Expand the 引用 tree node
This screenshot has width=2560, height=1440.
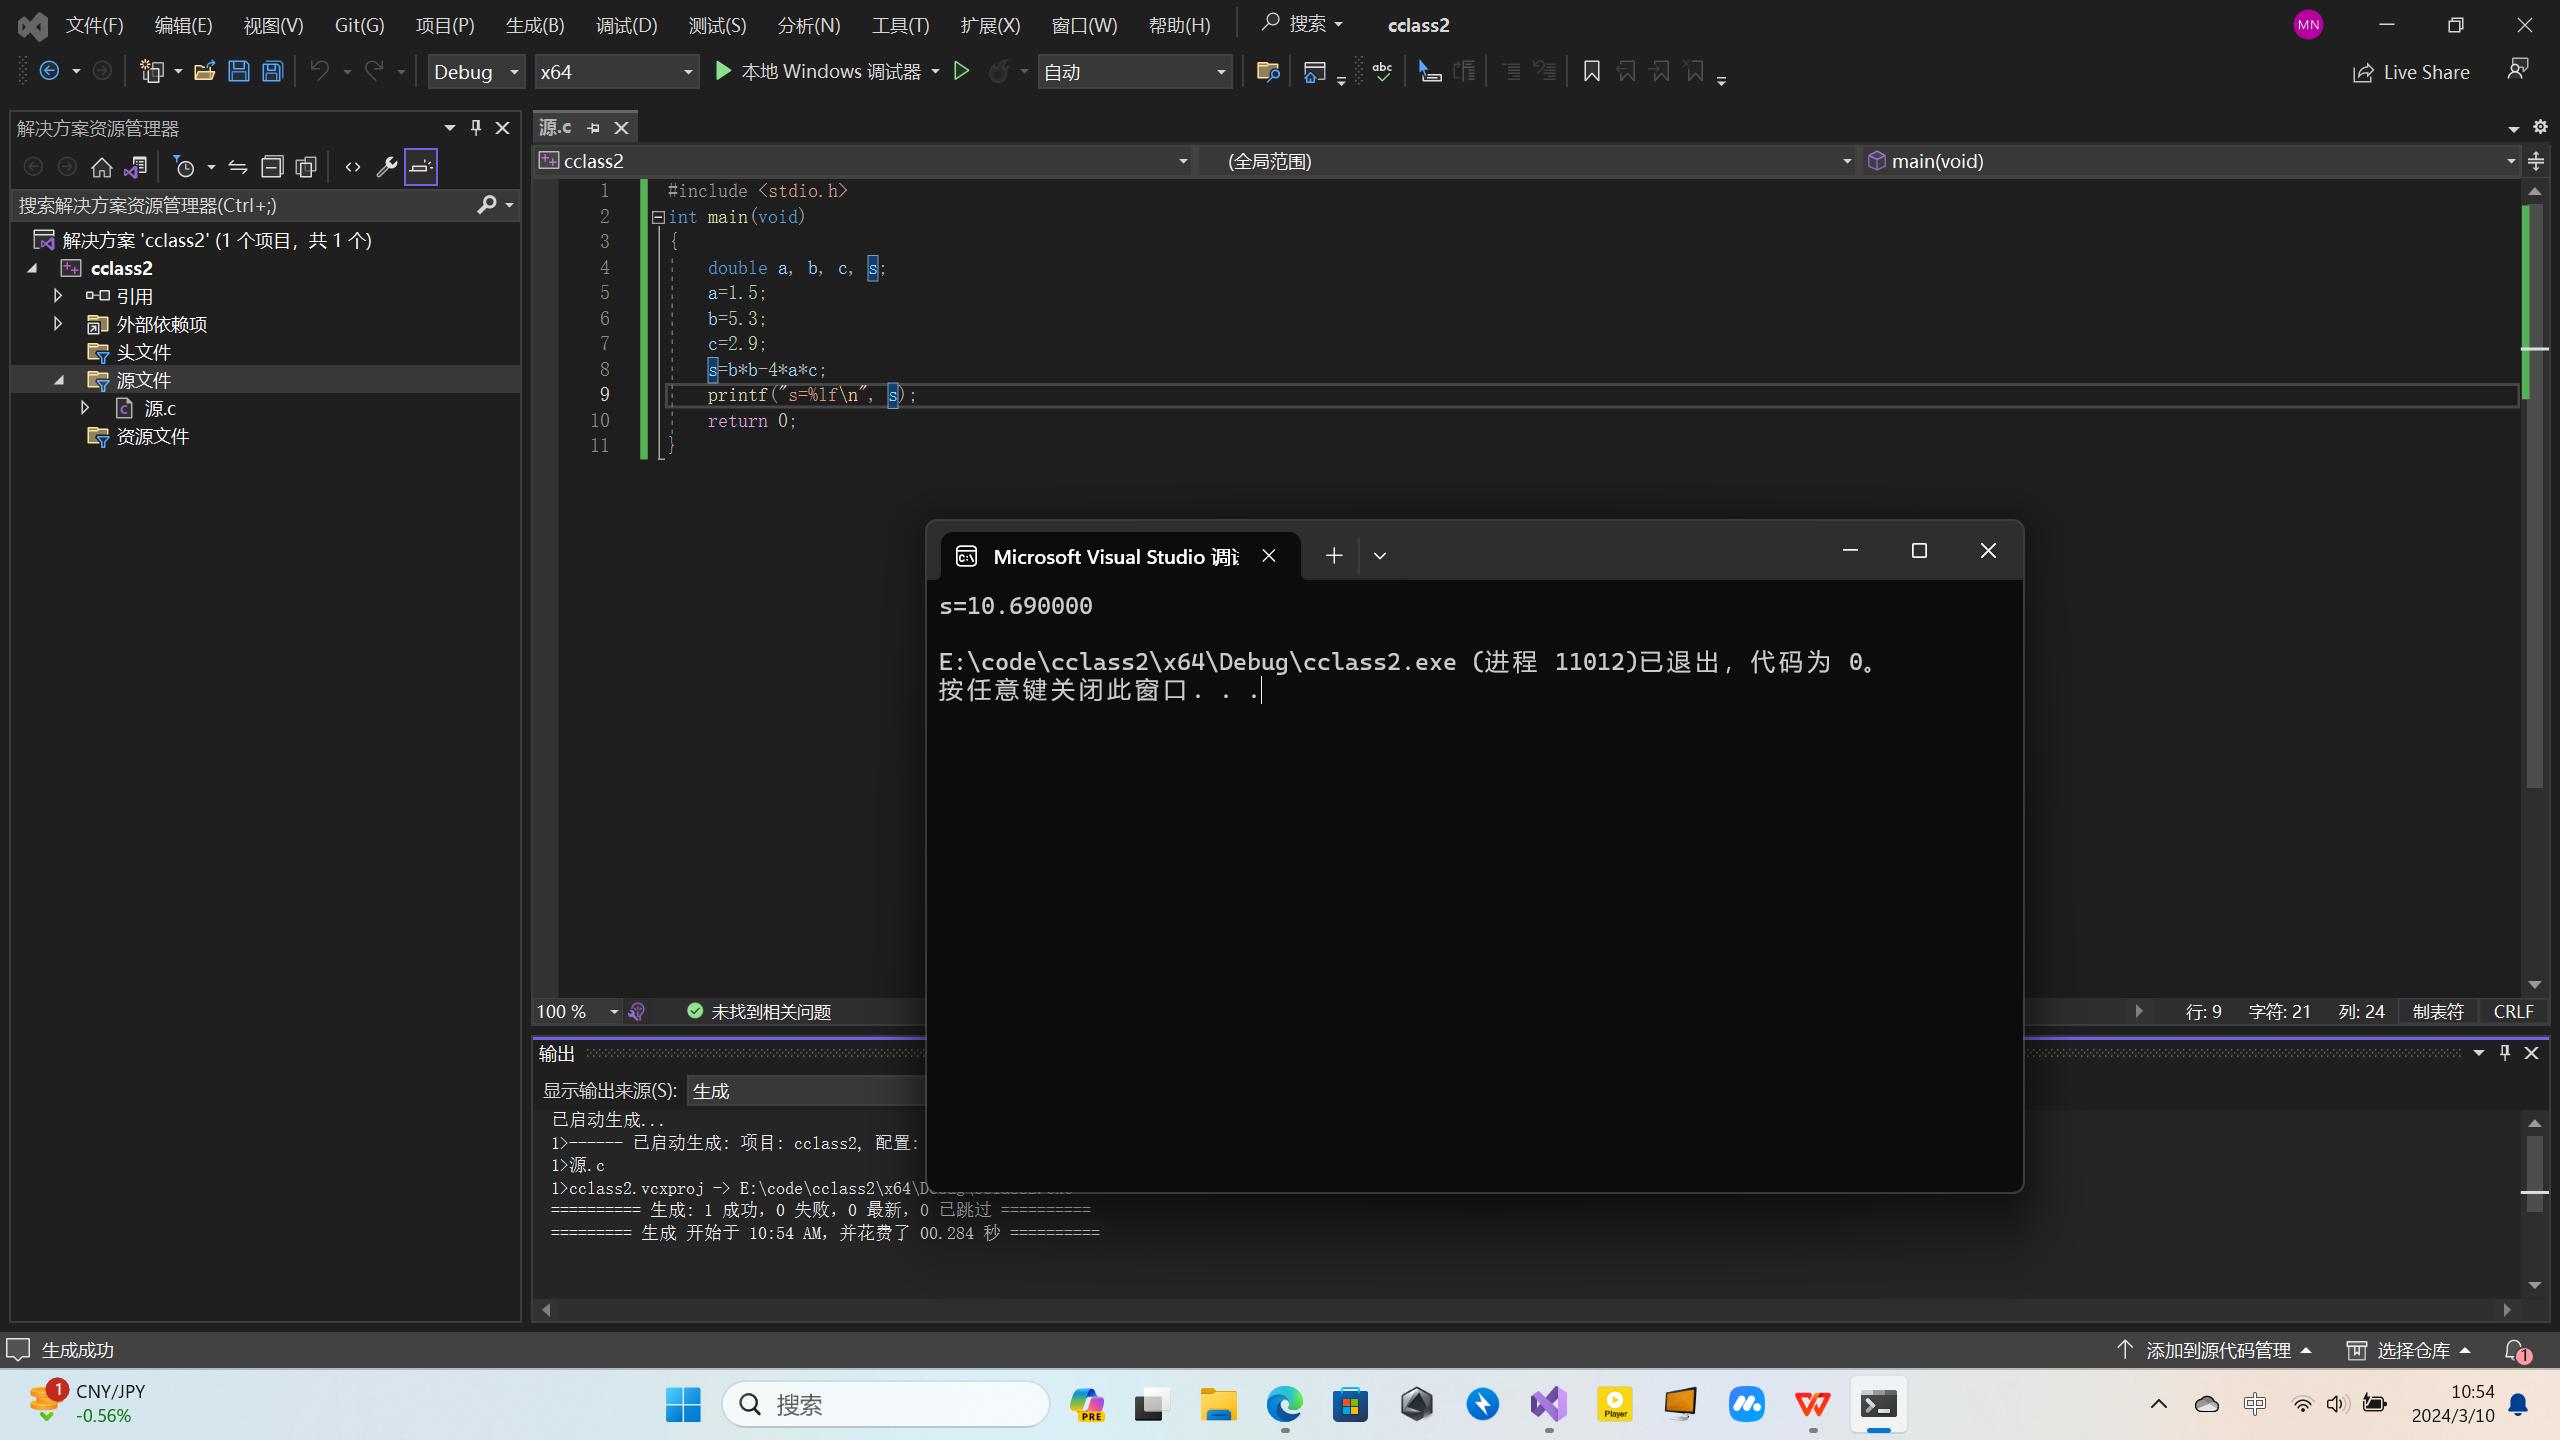click(x=57, y=296)
